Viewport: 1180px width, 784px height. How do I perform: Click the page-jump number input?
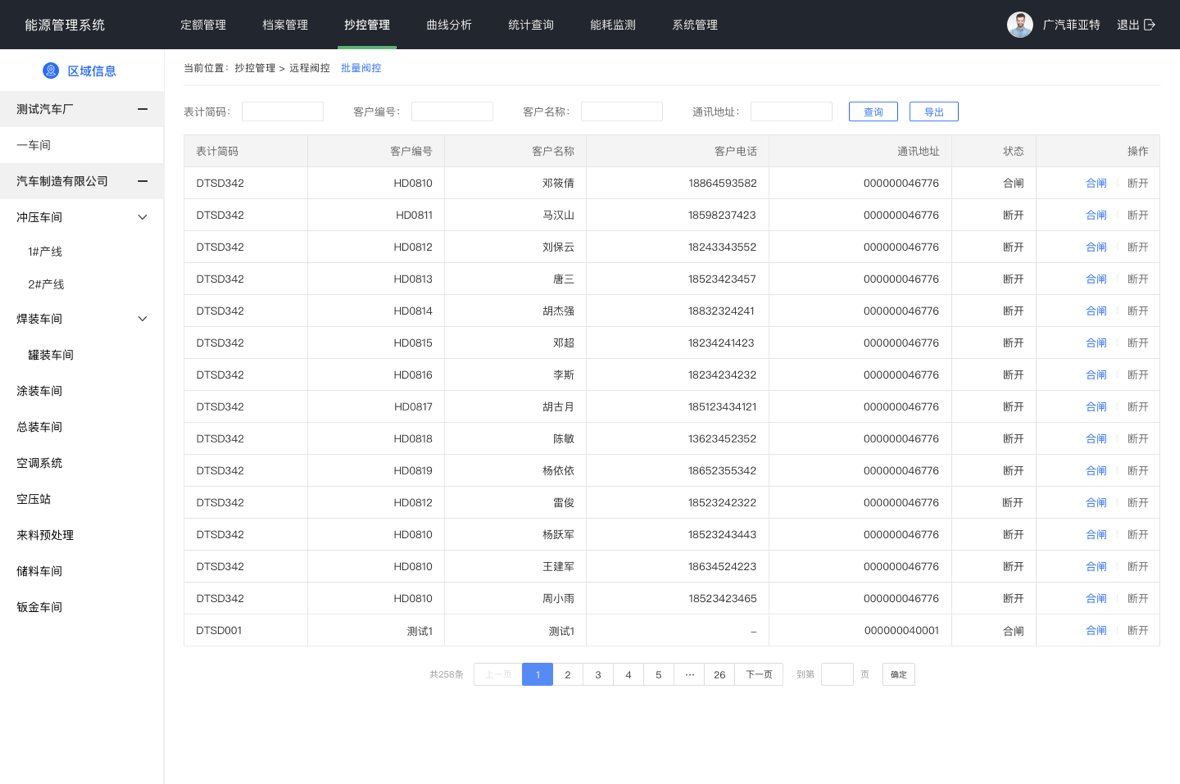837,674
